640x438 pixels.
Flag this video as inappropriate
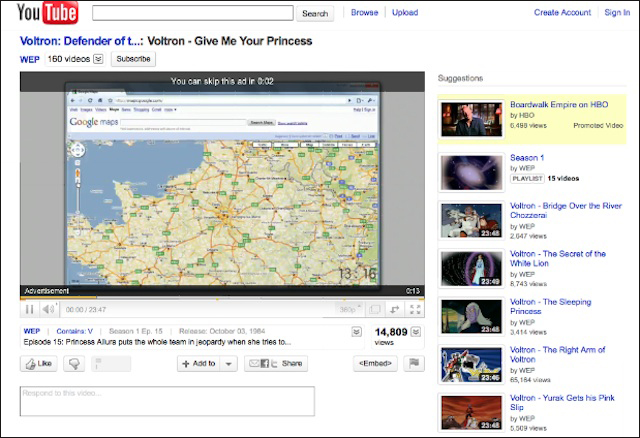tap(414, 363)
